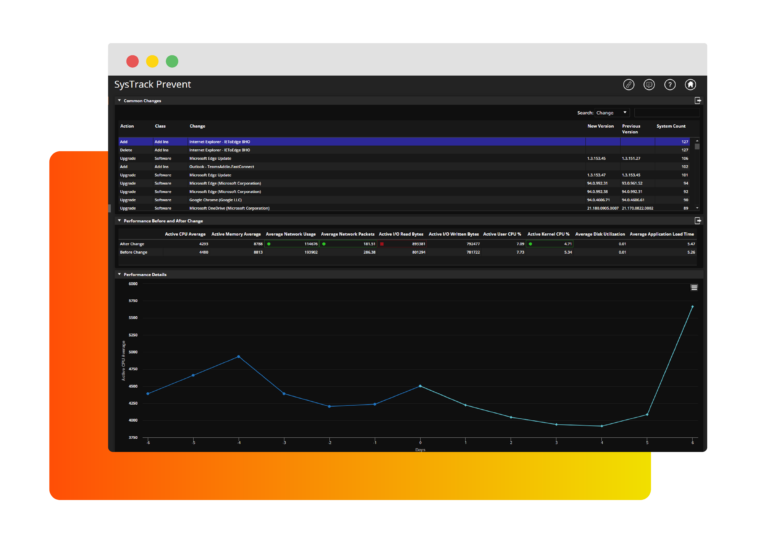Go to home via the house icon

click(690, 85)
